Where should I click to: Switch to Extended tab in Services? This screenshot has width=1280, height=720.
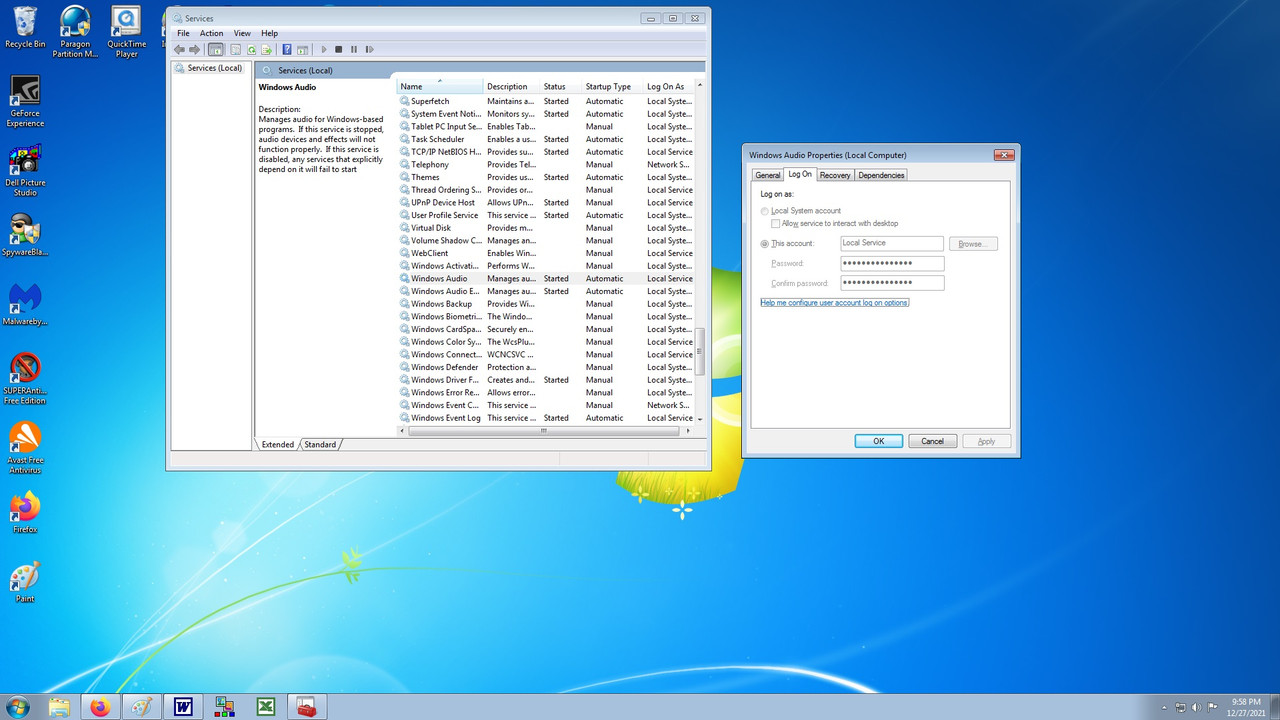pyautogui.click(x=278, y=444)
